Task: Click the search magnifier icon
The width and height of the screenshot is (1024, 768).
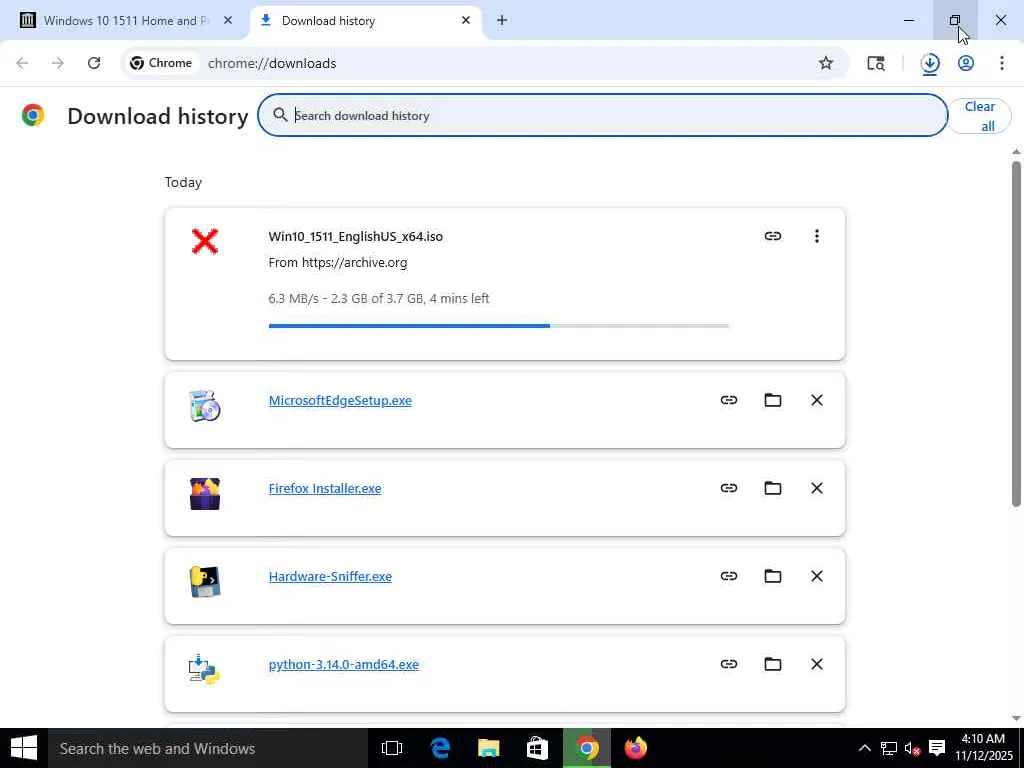Action: tap(280, 115)
